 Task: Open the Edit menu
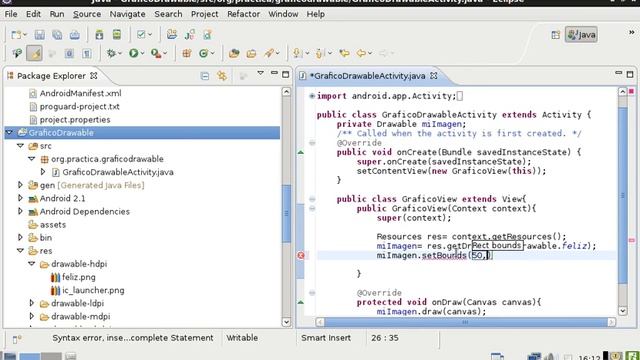33,14
